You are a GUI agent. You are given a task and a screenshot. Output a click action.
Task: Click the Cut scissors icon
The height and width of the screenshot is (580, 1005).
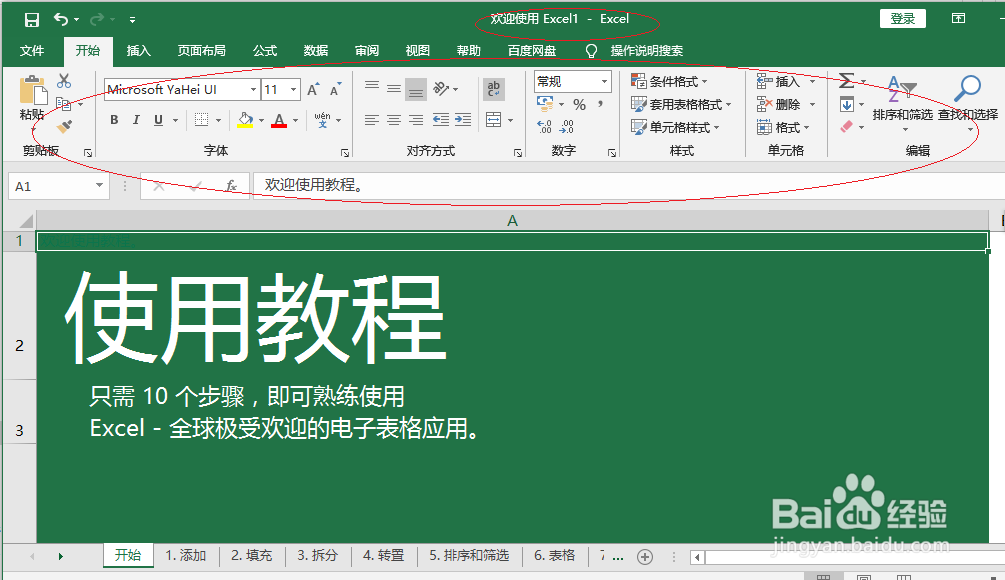[63, 81]
